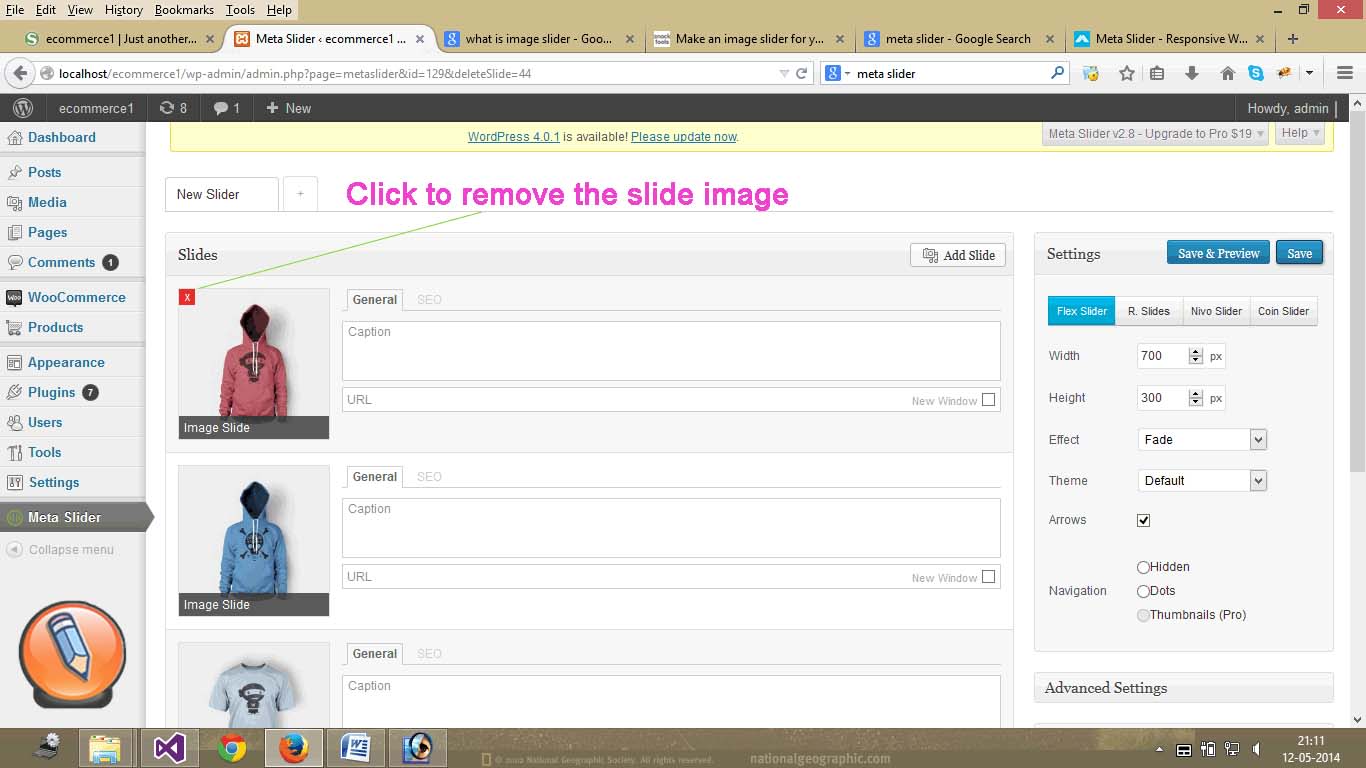Screen dimensions: 1366x768
Task: Click the bookmark star icon in the Firefox toolbar
Action: 1127,73
